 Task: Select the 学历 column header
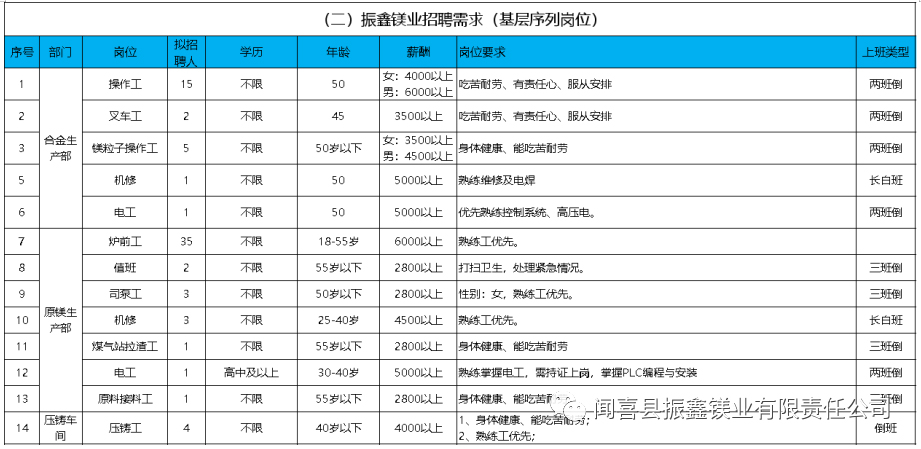[251, 51]
